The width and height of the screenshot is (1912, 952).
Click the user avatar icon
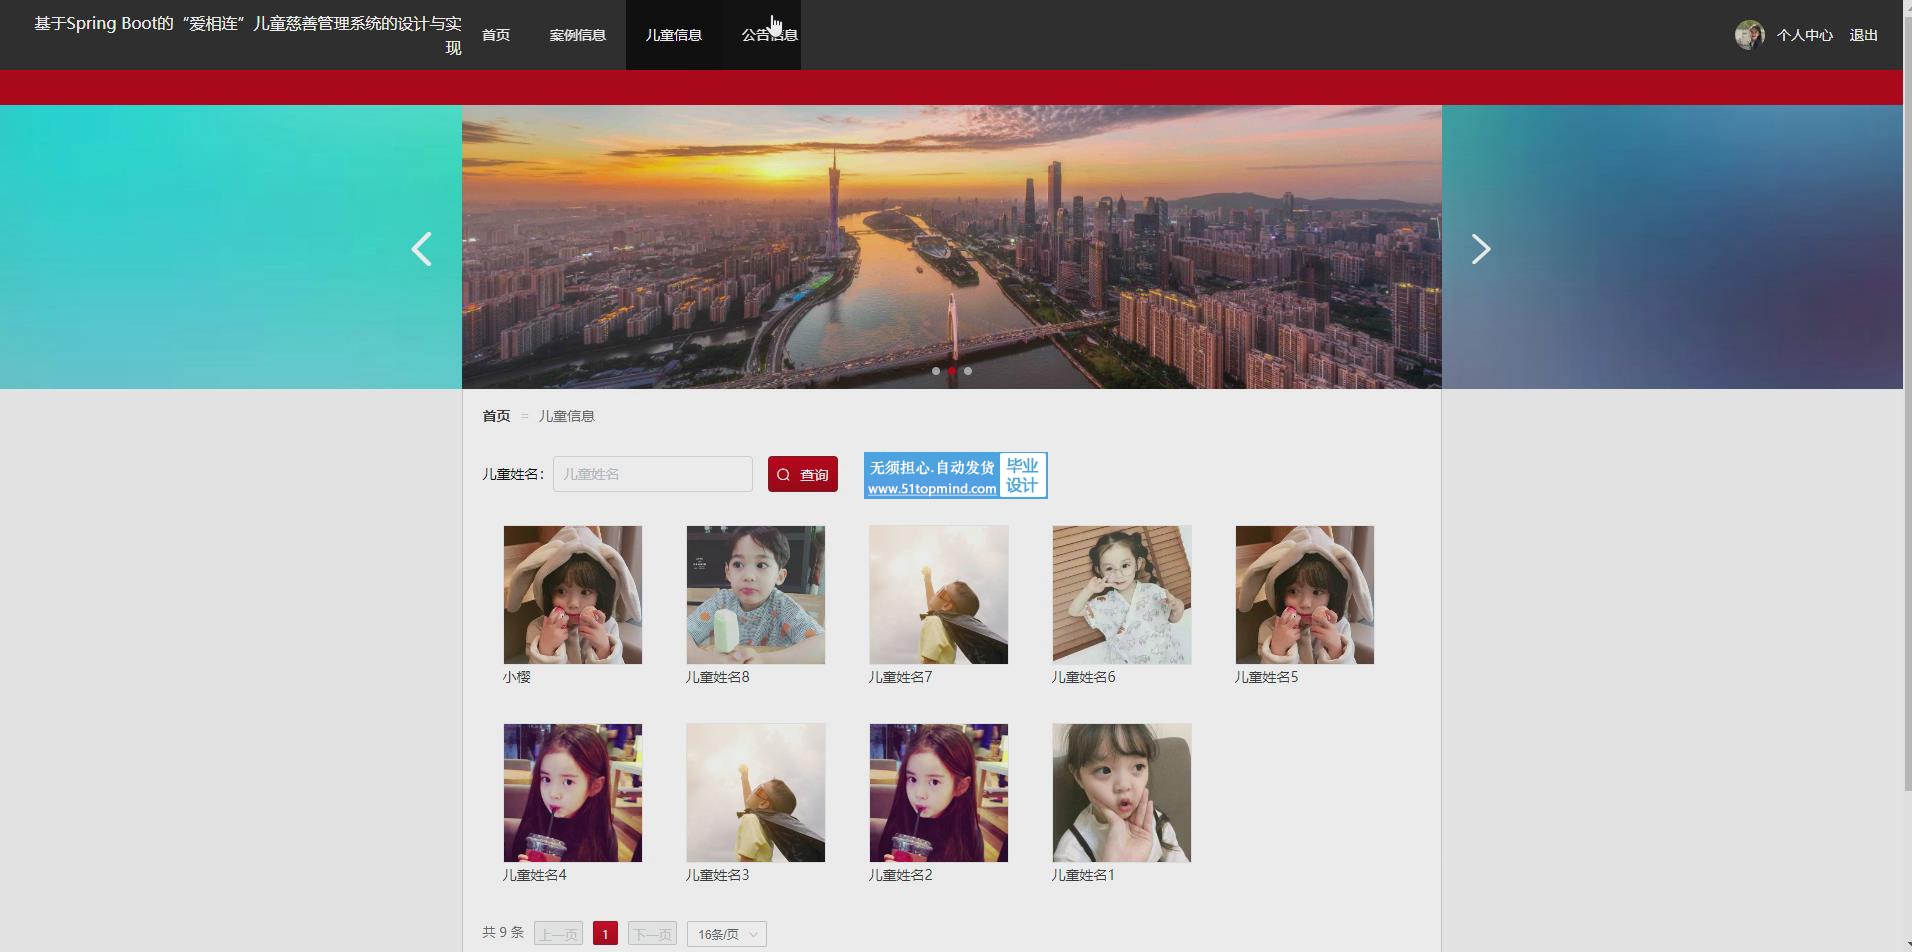1749,35
